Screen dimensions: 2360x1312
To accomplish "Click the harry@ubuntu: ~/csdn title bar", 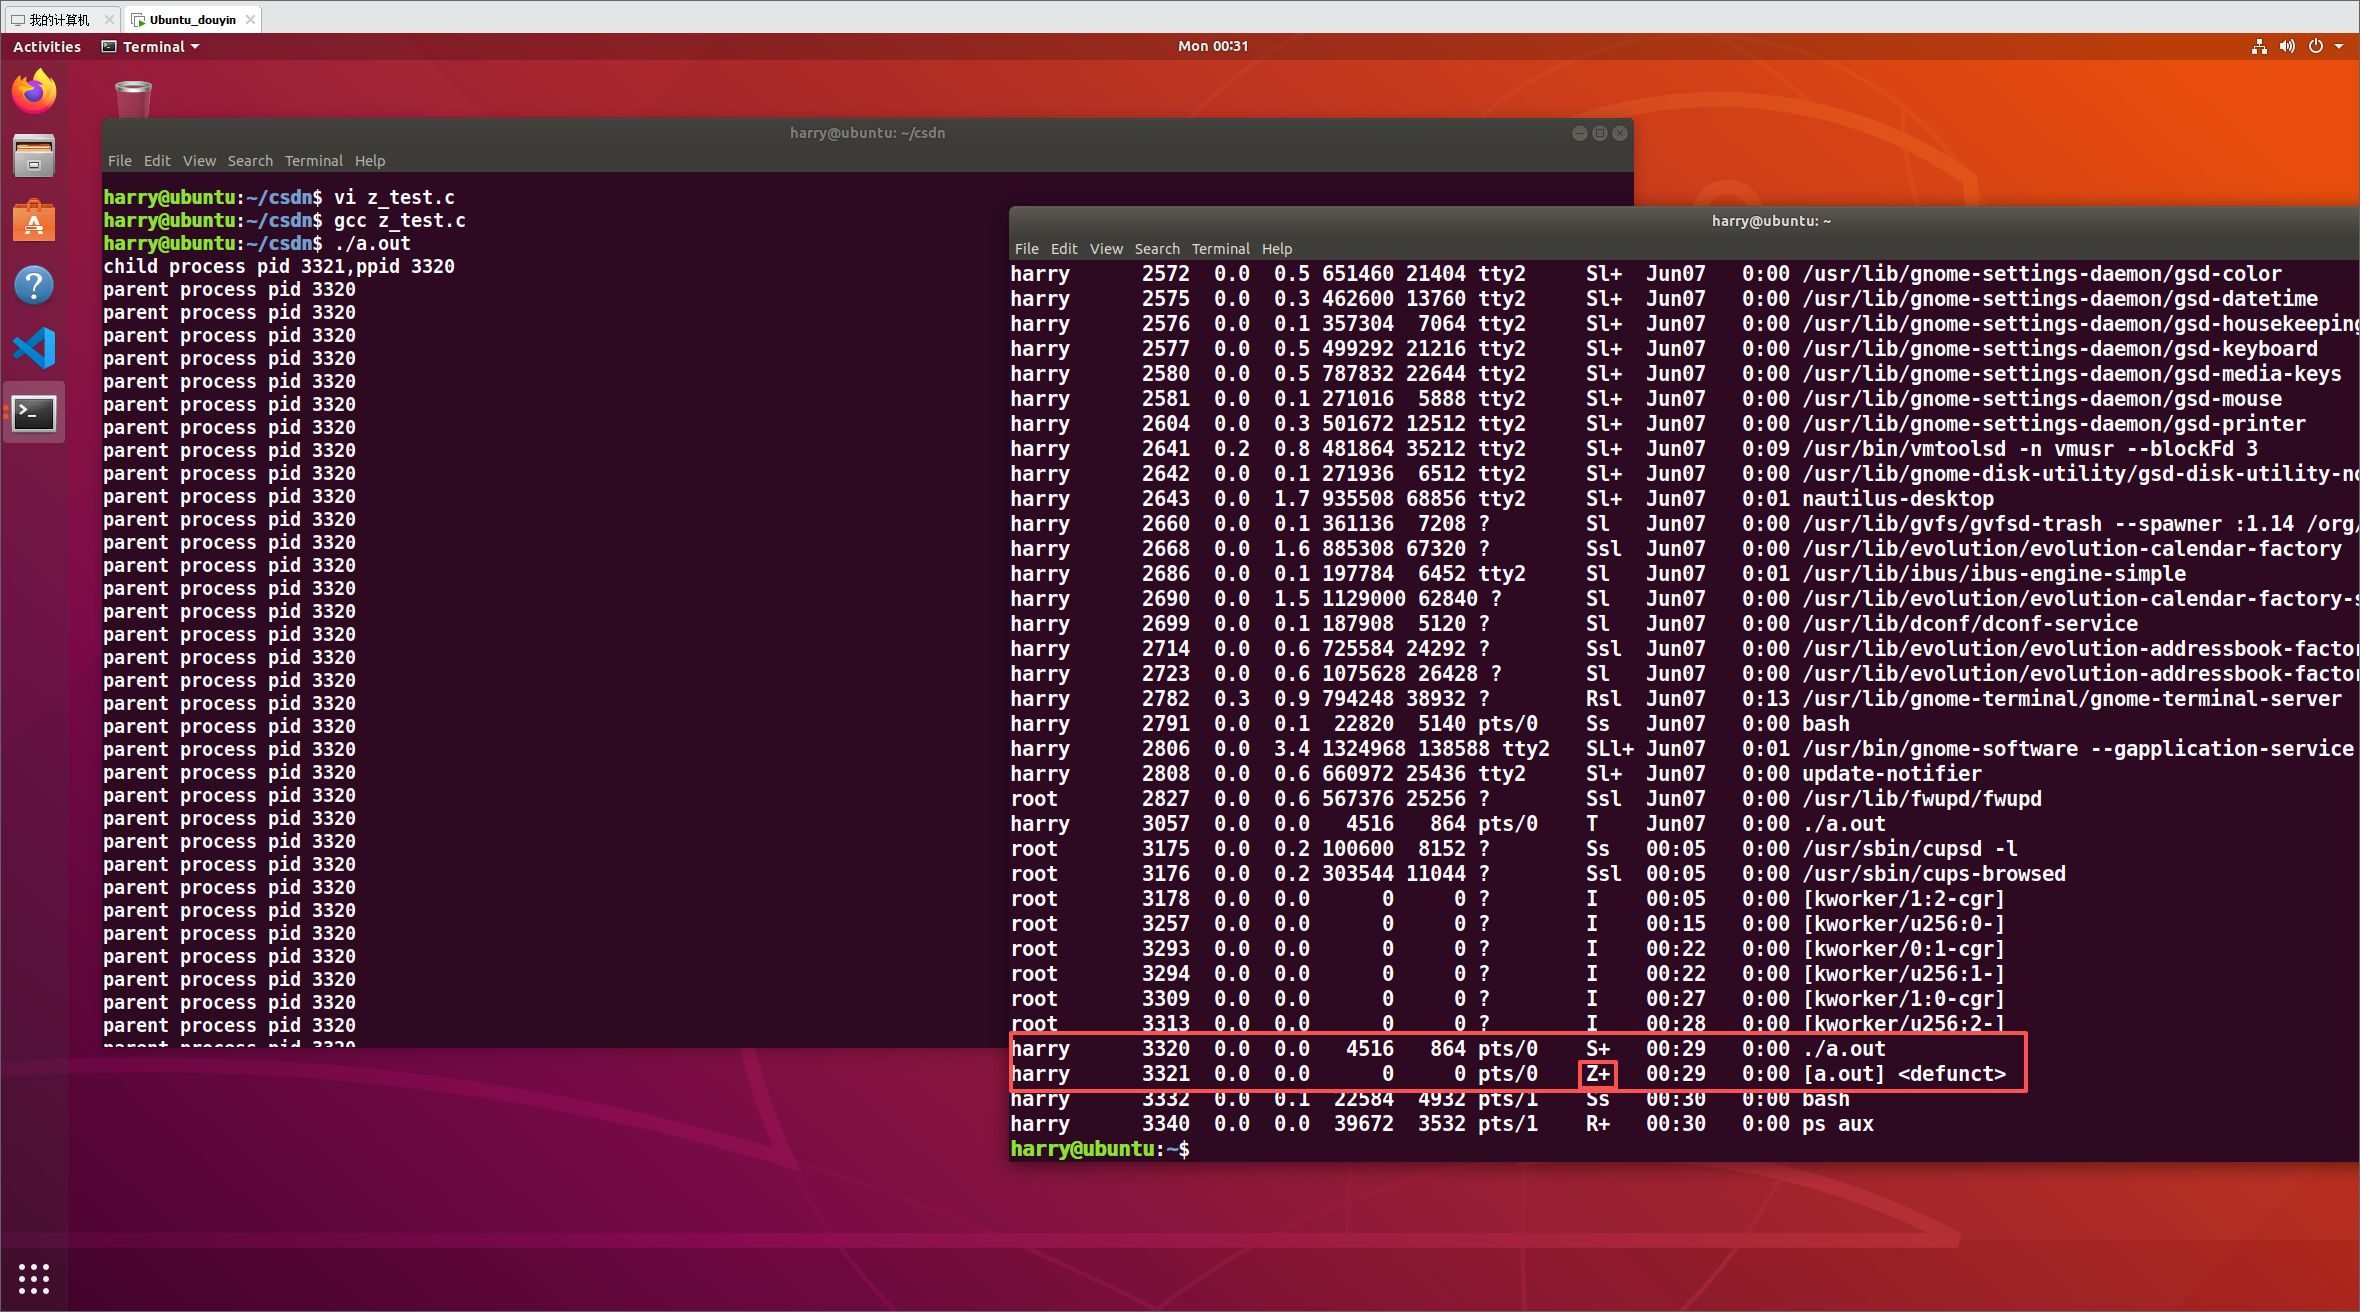I will pyautogui.click(x=867, y=133).
